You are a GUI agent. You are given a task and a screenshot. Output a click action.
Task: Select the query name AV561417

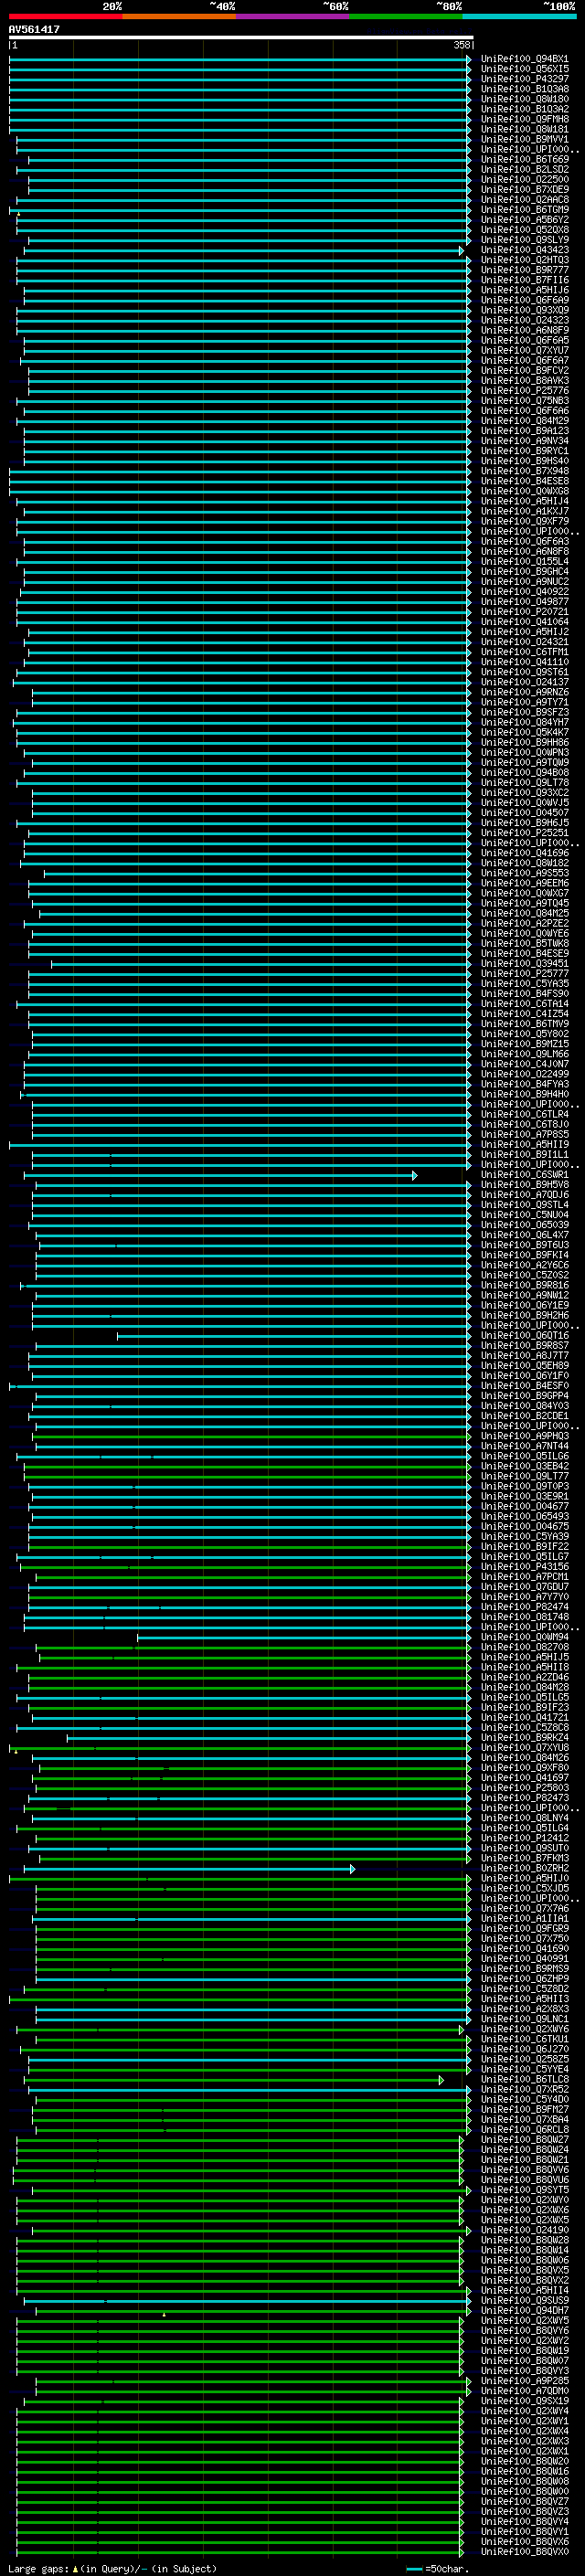(x=34, y=30)
